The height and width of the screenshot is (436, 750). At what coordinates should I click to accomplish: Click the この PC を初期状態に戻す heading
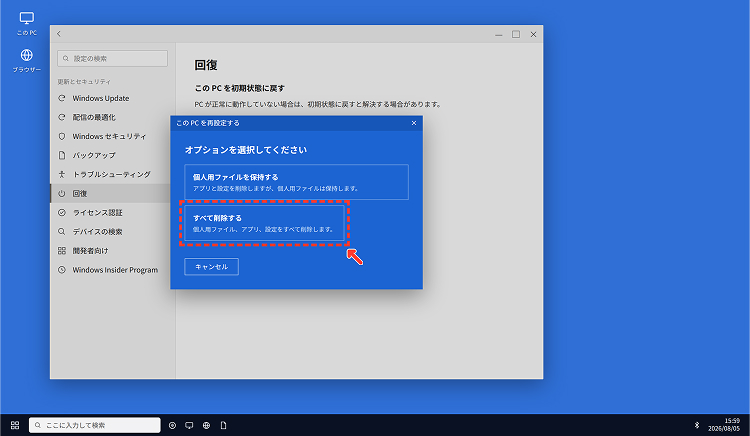[240, 88]
